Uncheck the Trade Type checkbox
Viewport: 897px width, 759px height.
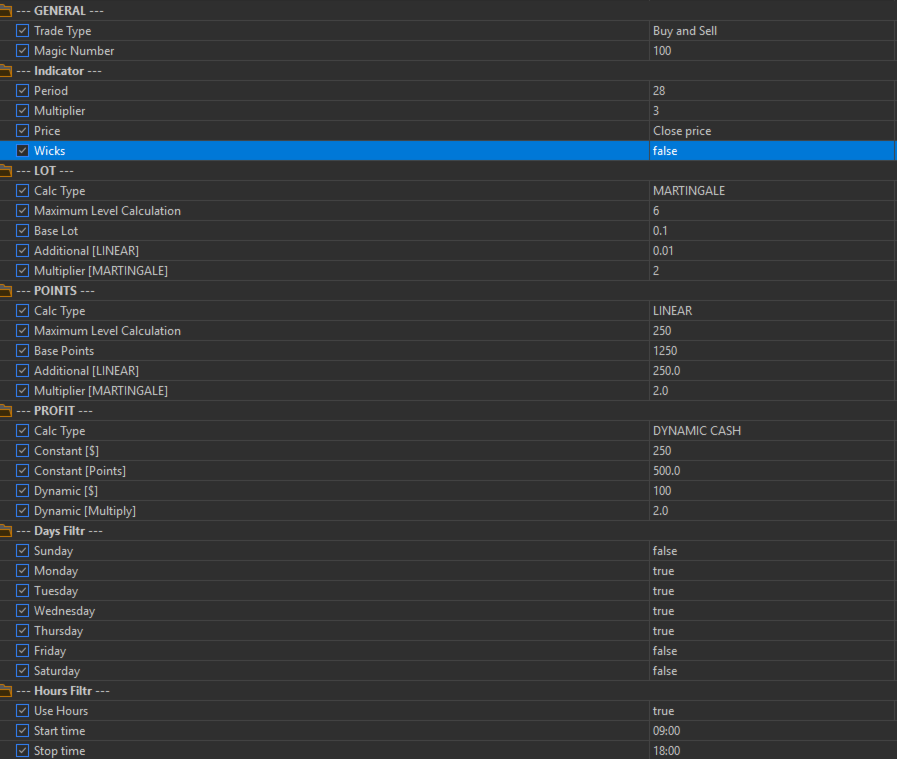(22, 30)
